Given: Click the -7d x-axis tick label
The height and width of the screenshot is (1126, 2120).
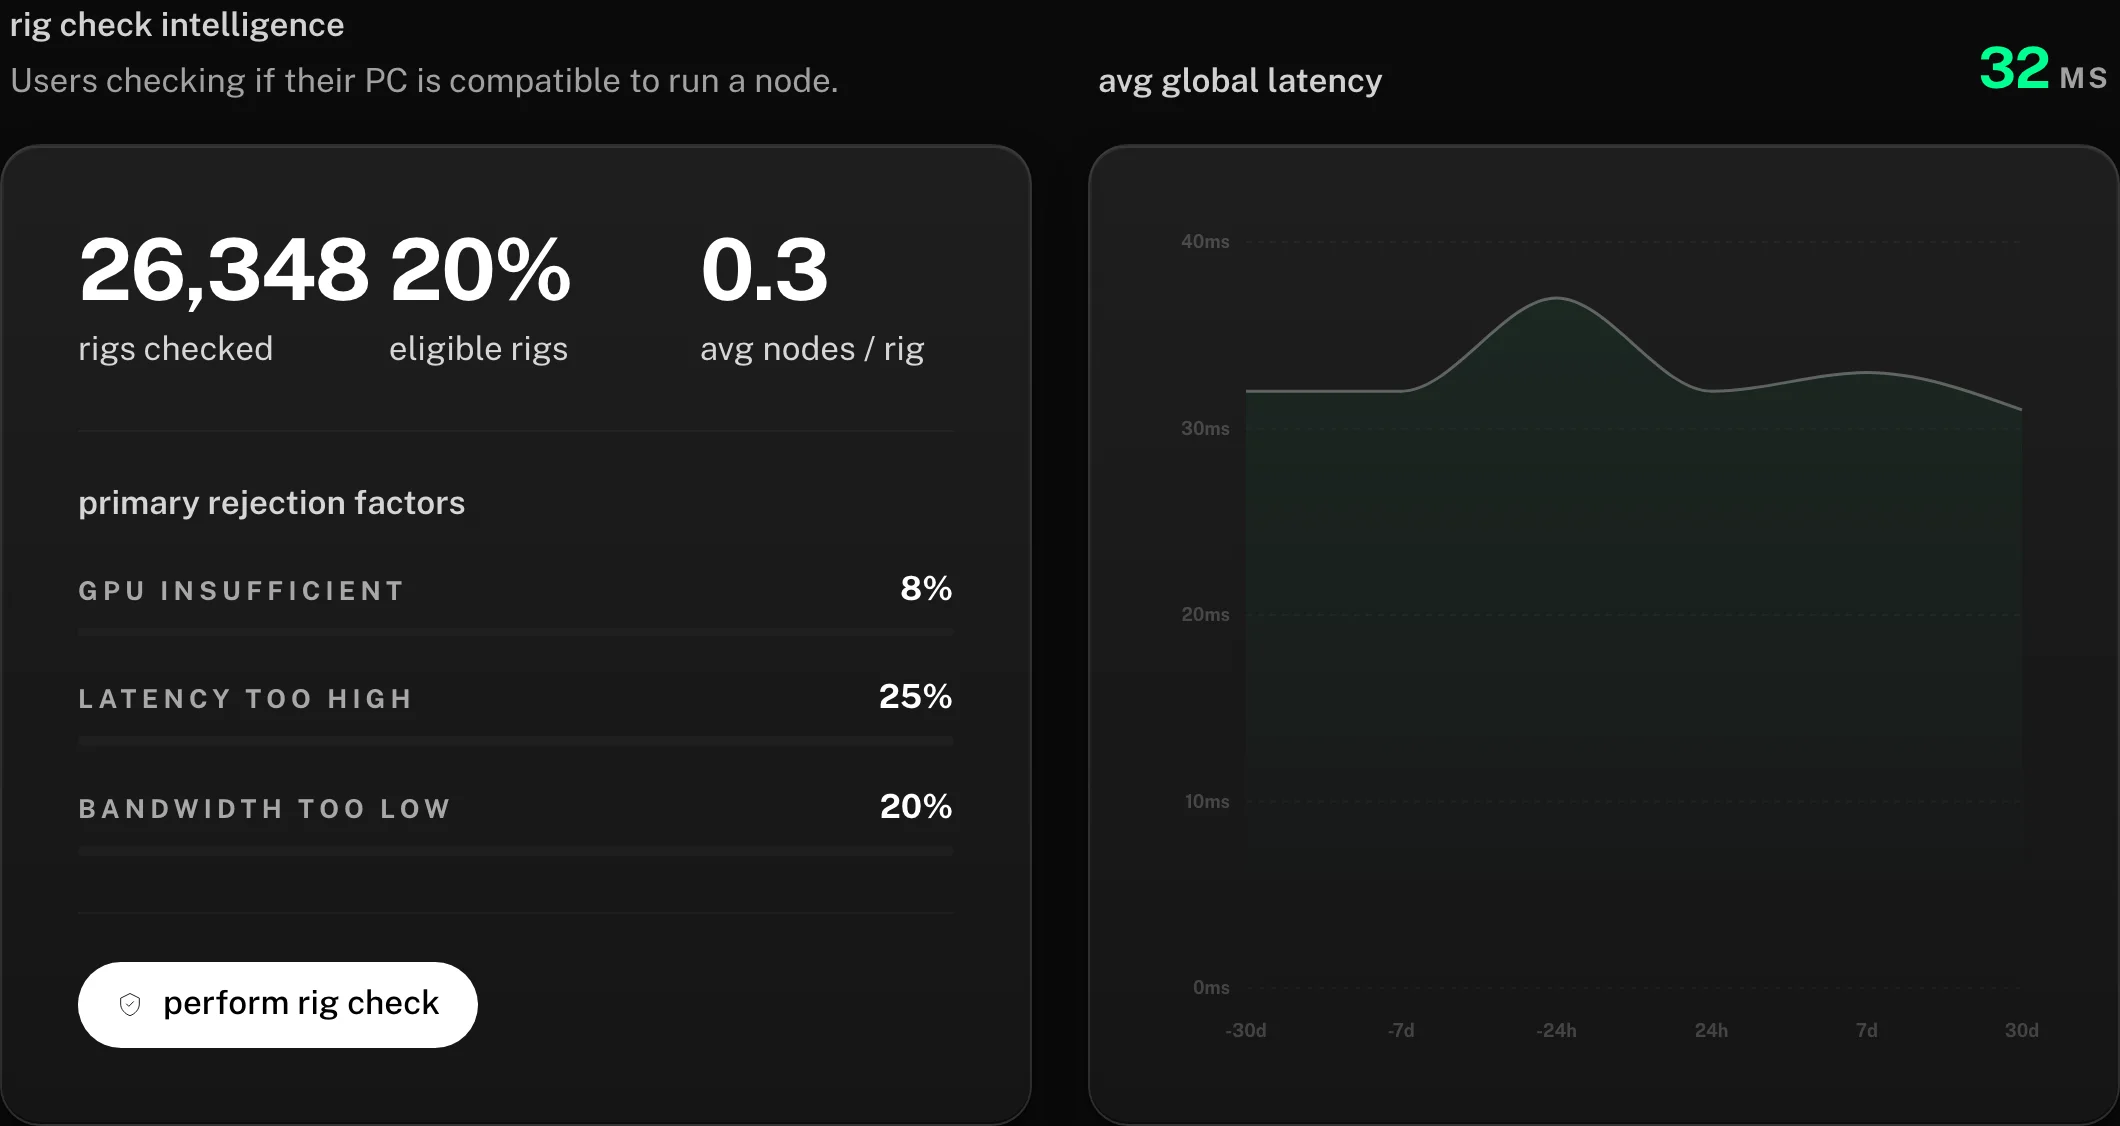Looking at the screenshot, I should click(1401, 1030).
